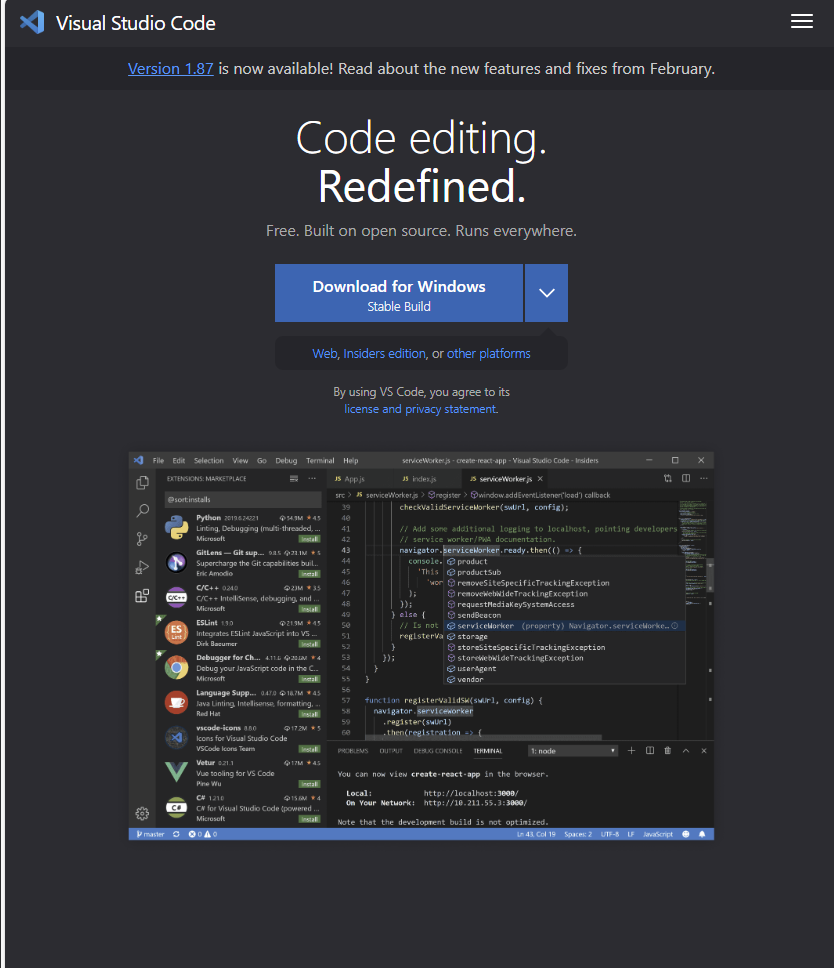Open the Version 1.87 release notes link

170,69
